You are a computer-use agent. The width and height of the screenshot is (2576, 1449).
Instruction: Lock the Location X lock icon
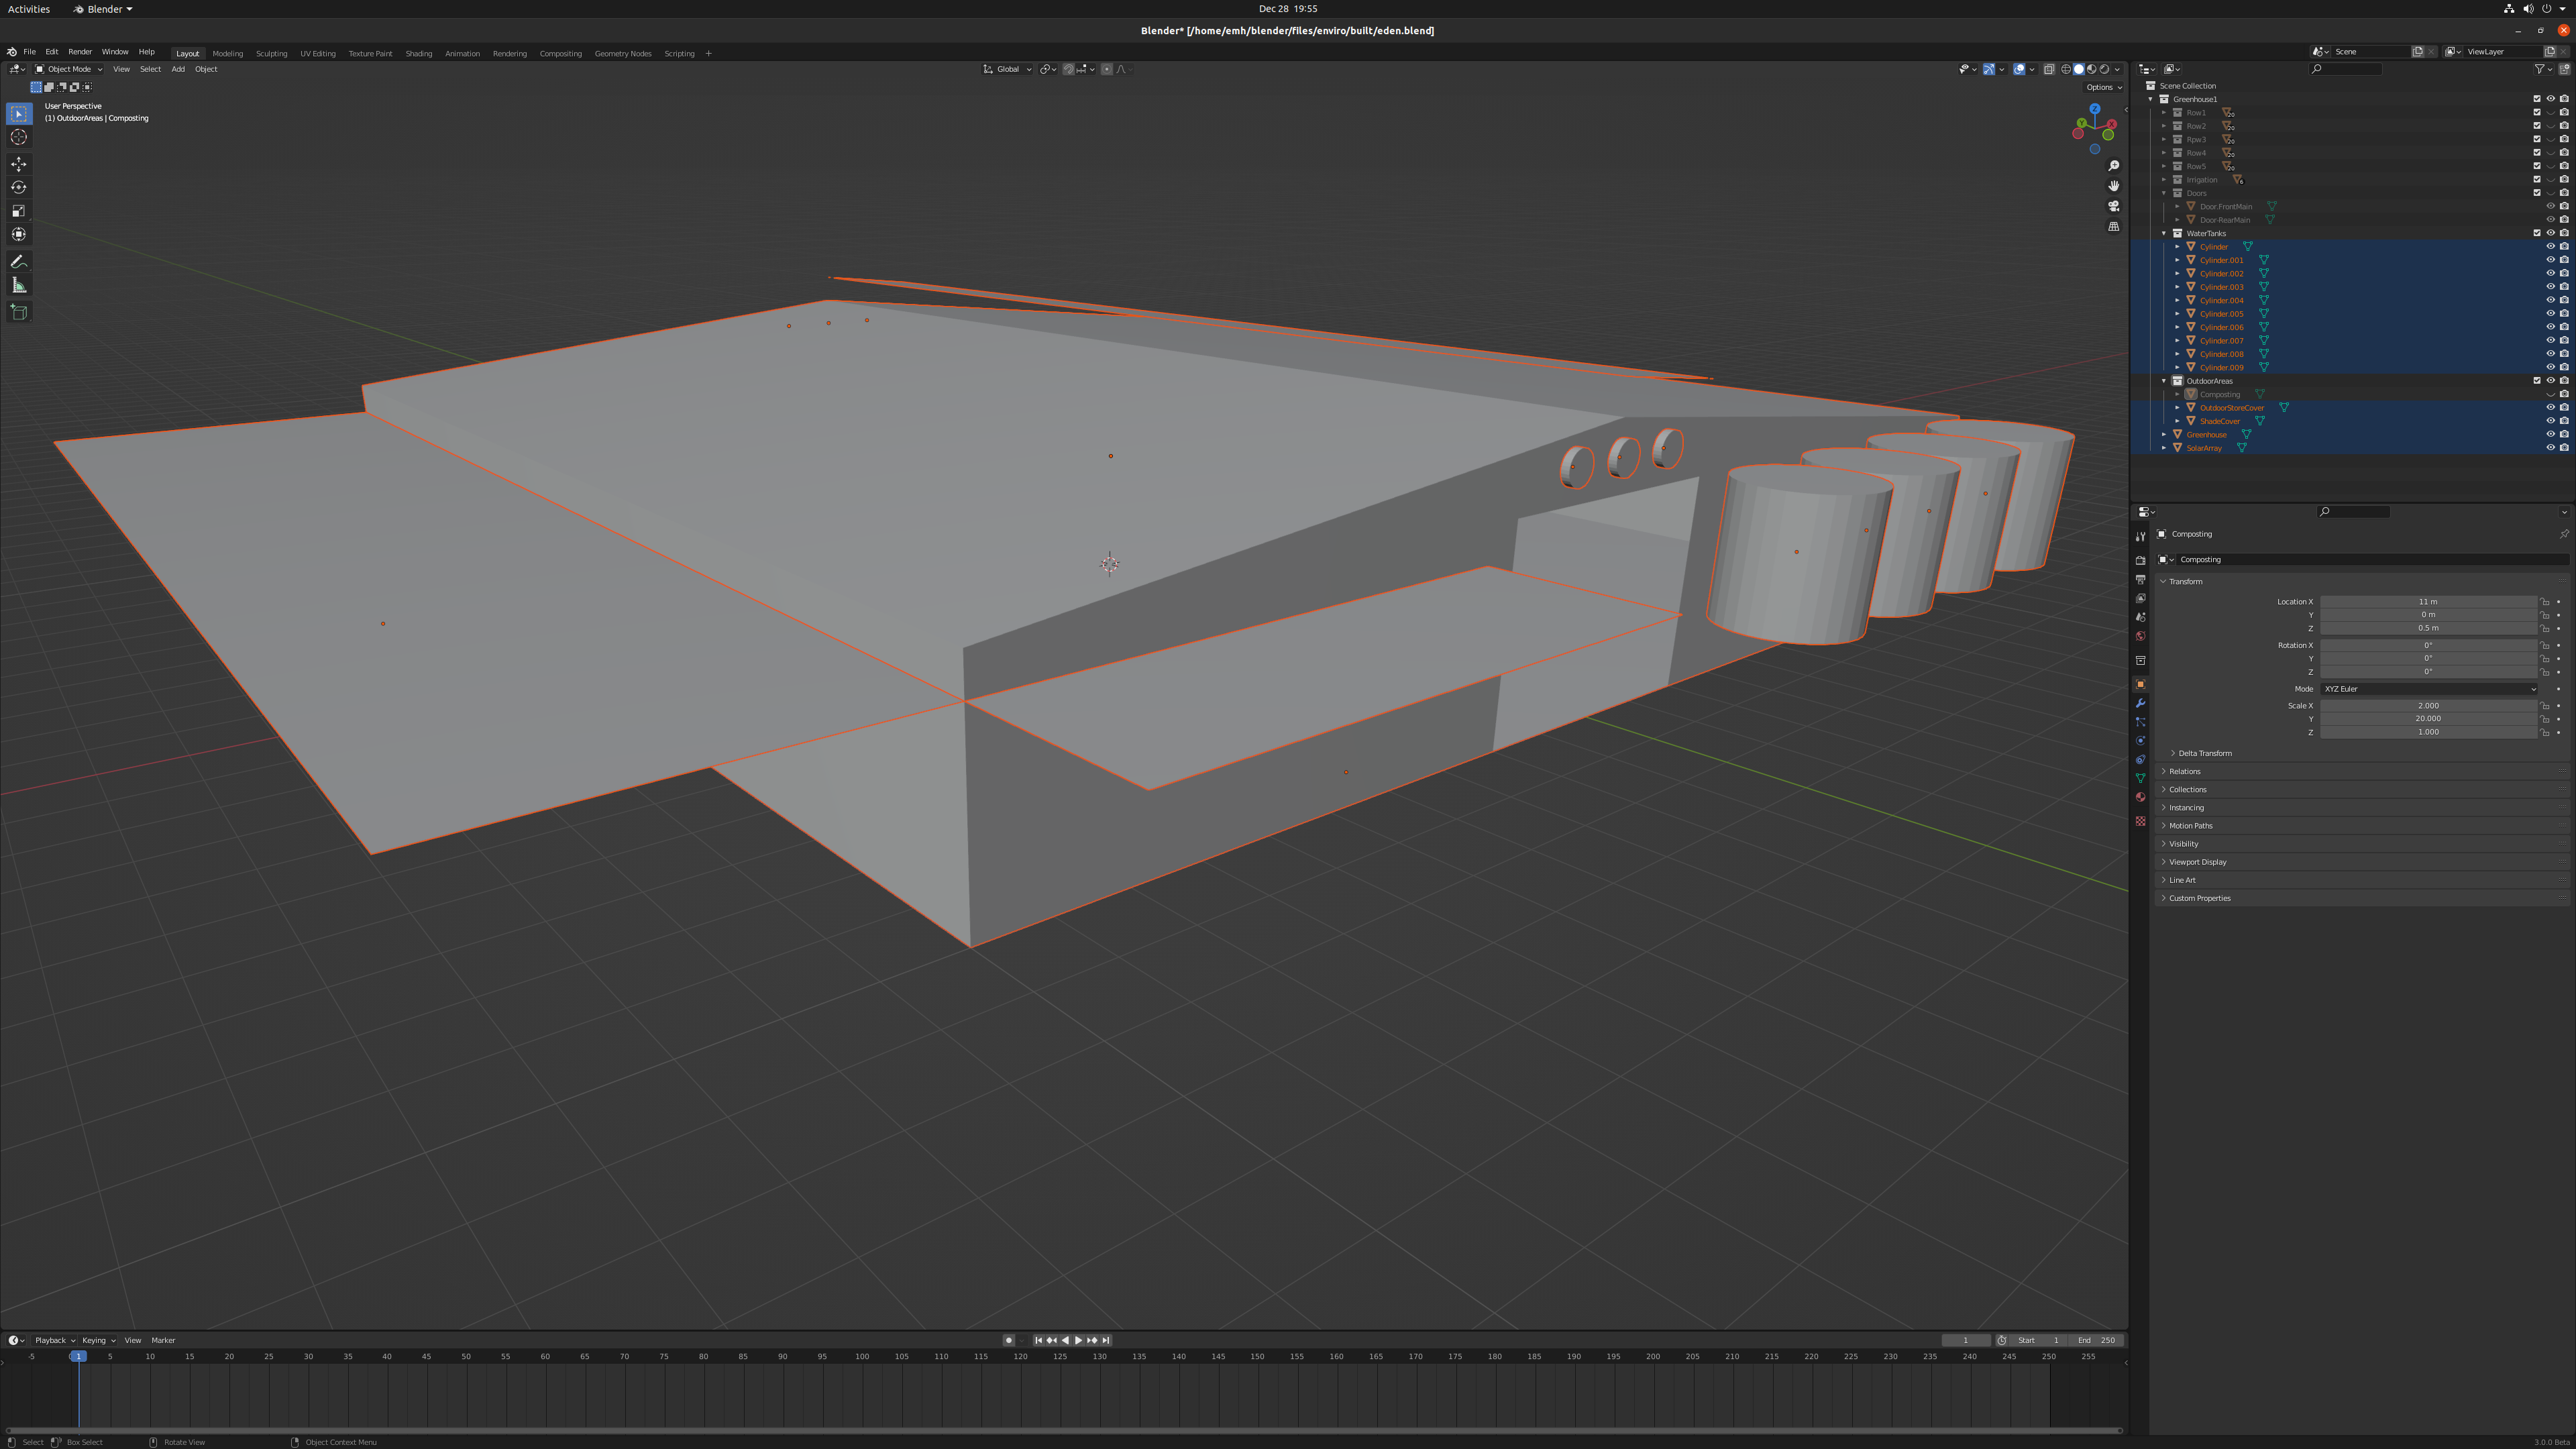coord(2545,602)
